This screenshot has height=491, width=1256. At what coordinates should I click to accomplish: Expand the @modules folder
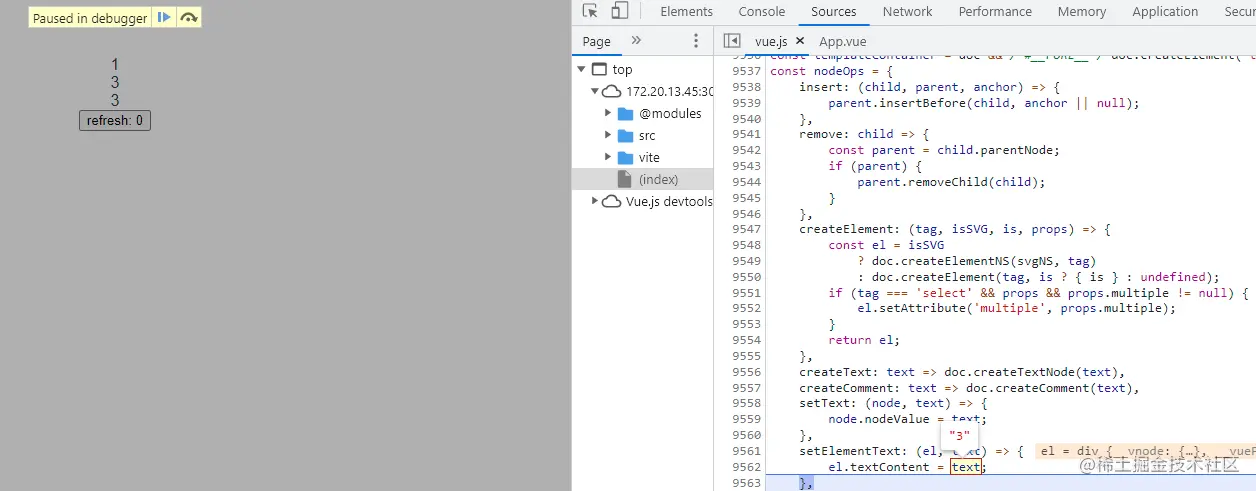pos(608,113)
